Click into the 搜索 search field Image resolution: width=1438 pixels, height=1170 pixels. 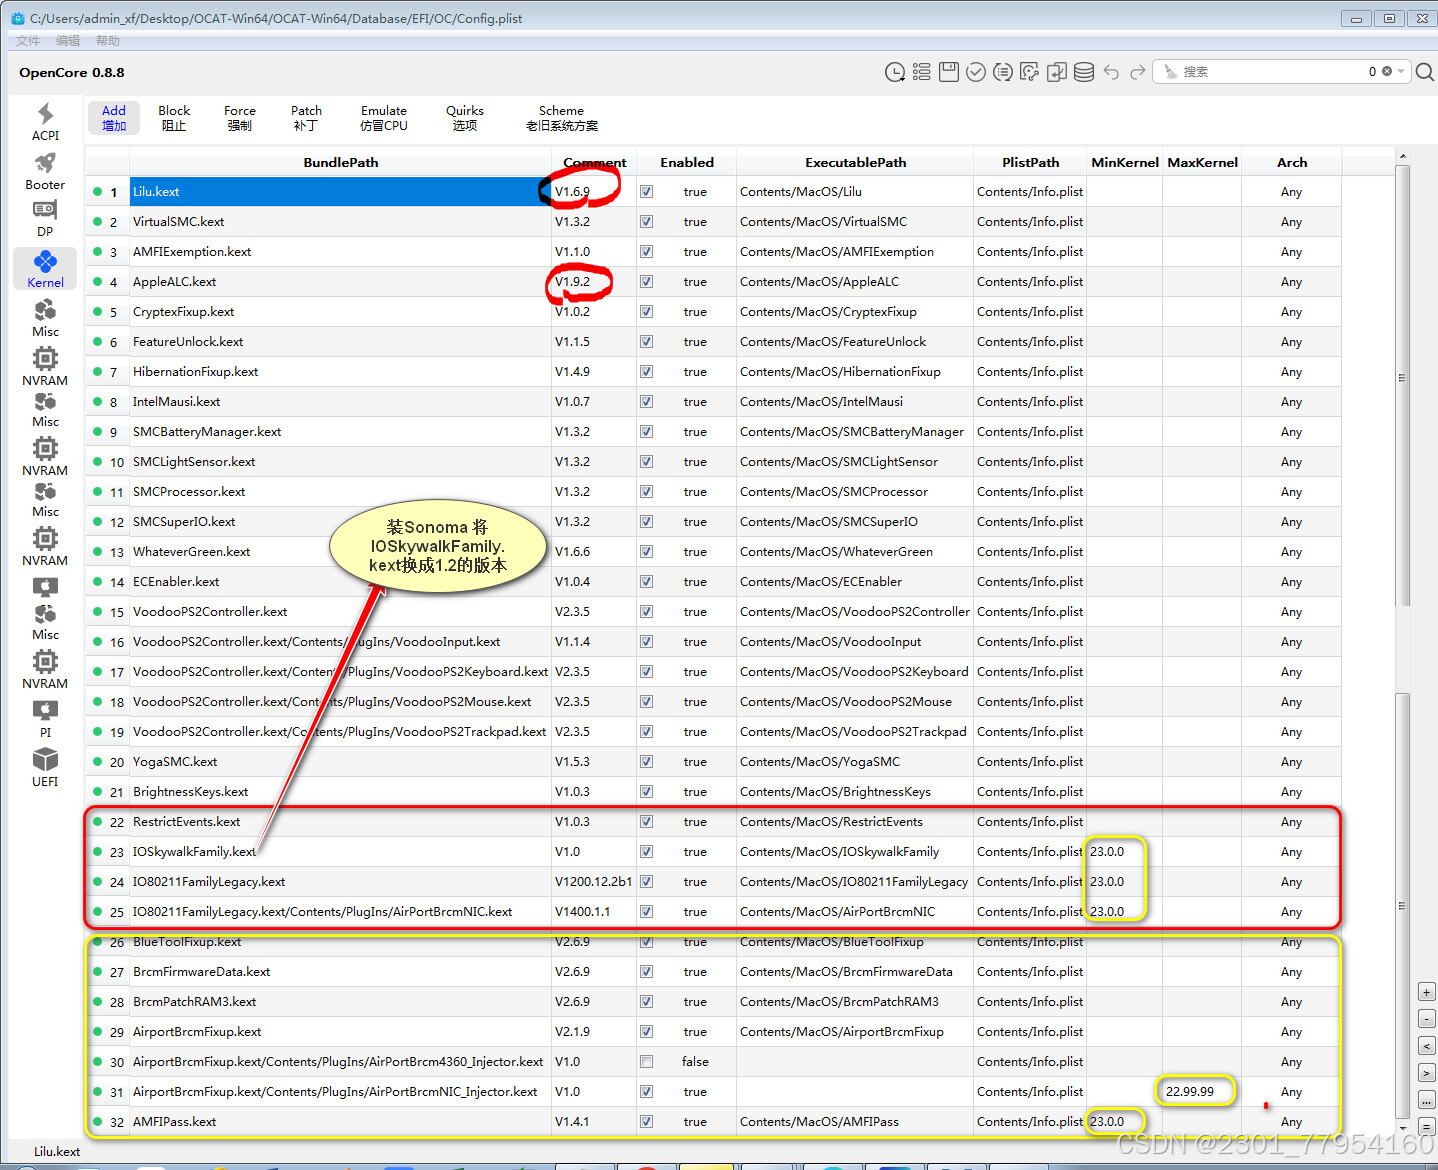1270,72
